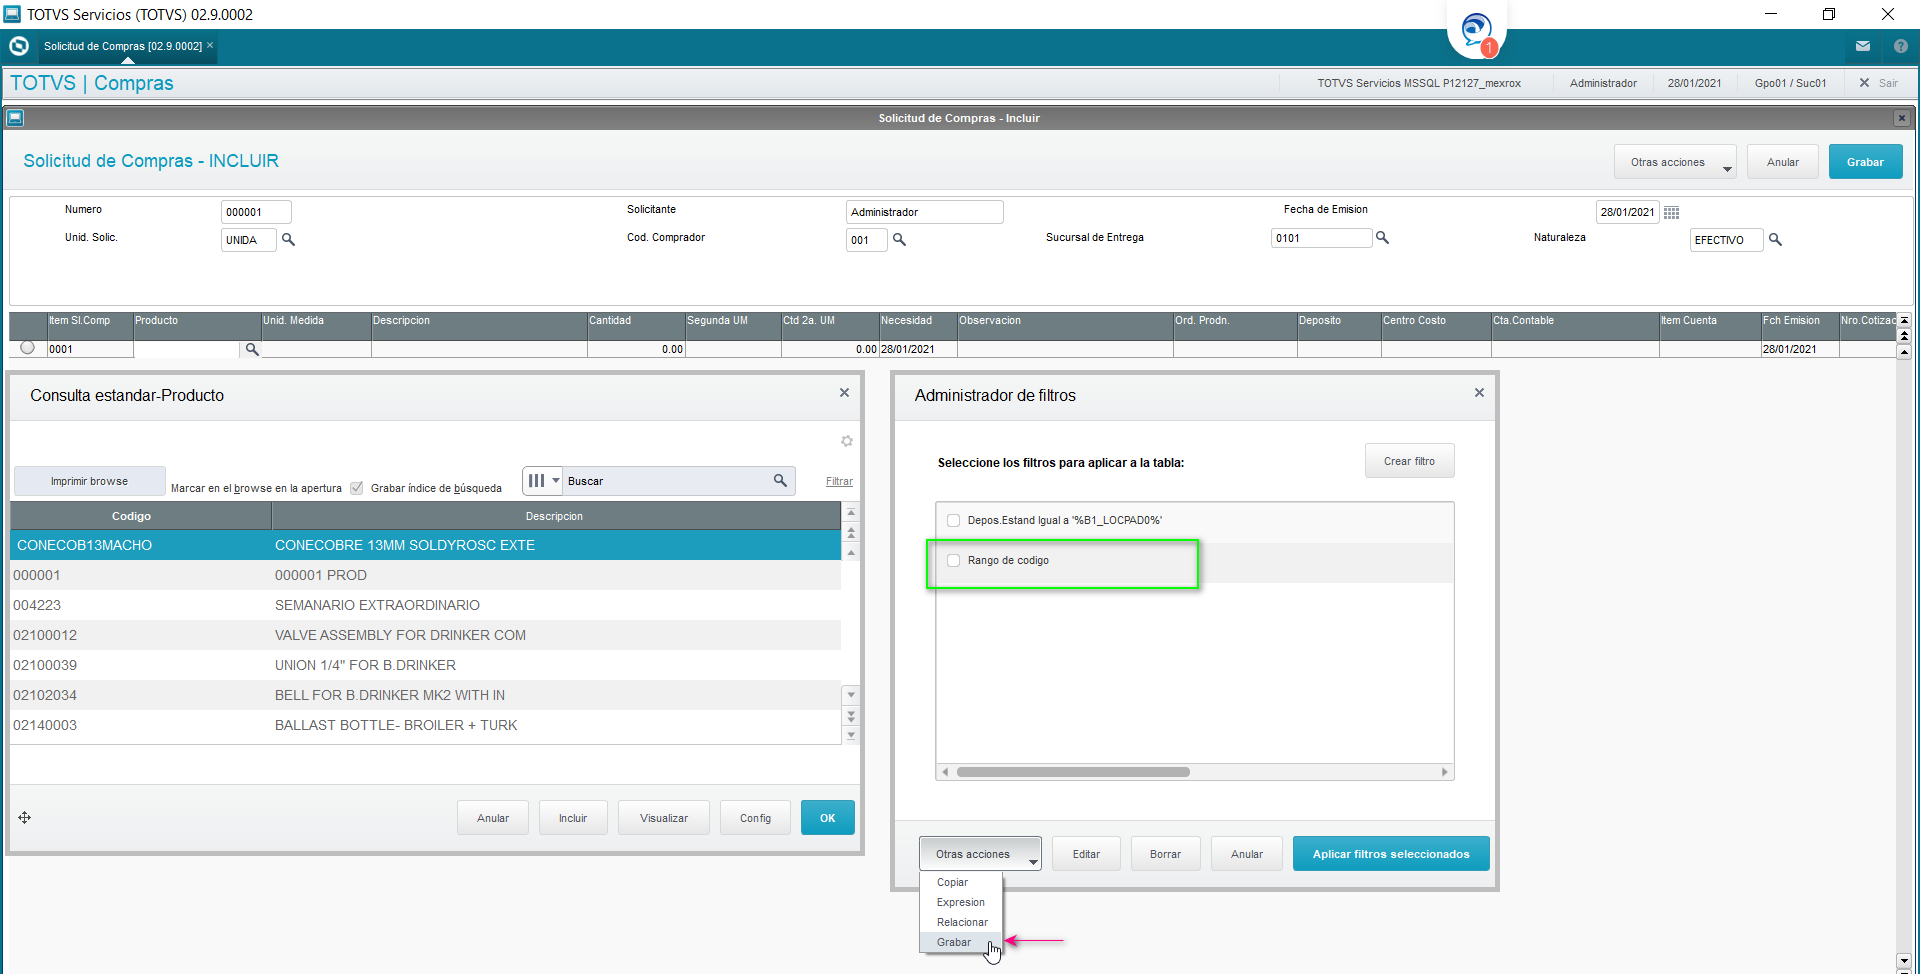This screenshot has width=1920, height=974.
Task: Sort by Descripcion column header in product browse
Action: pos(556,516)
